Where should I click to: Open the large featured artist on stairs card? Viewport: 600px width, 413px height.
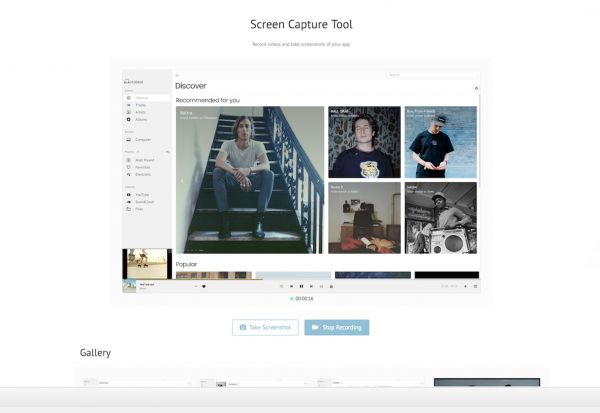250,179
